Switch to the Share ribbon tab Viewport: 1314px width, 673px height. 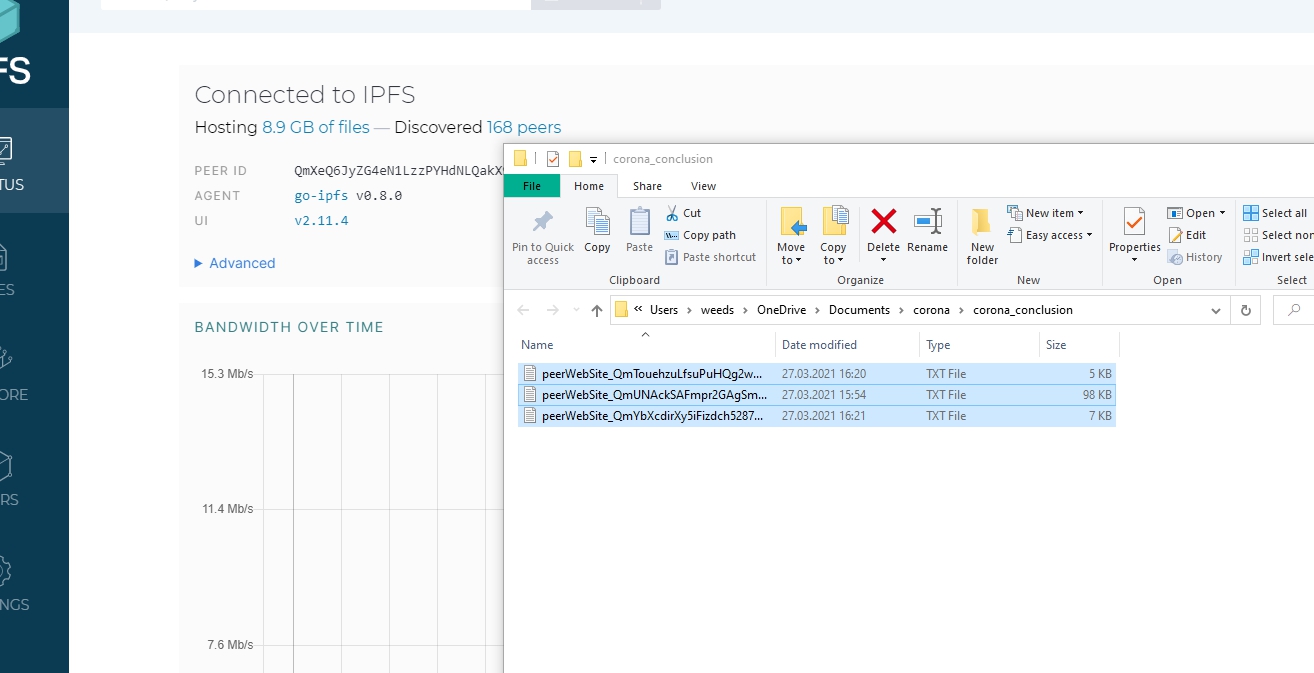(x=647, y=186)
